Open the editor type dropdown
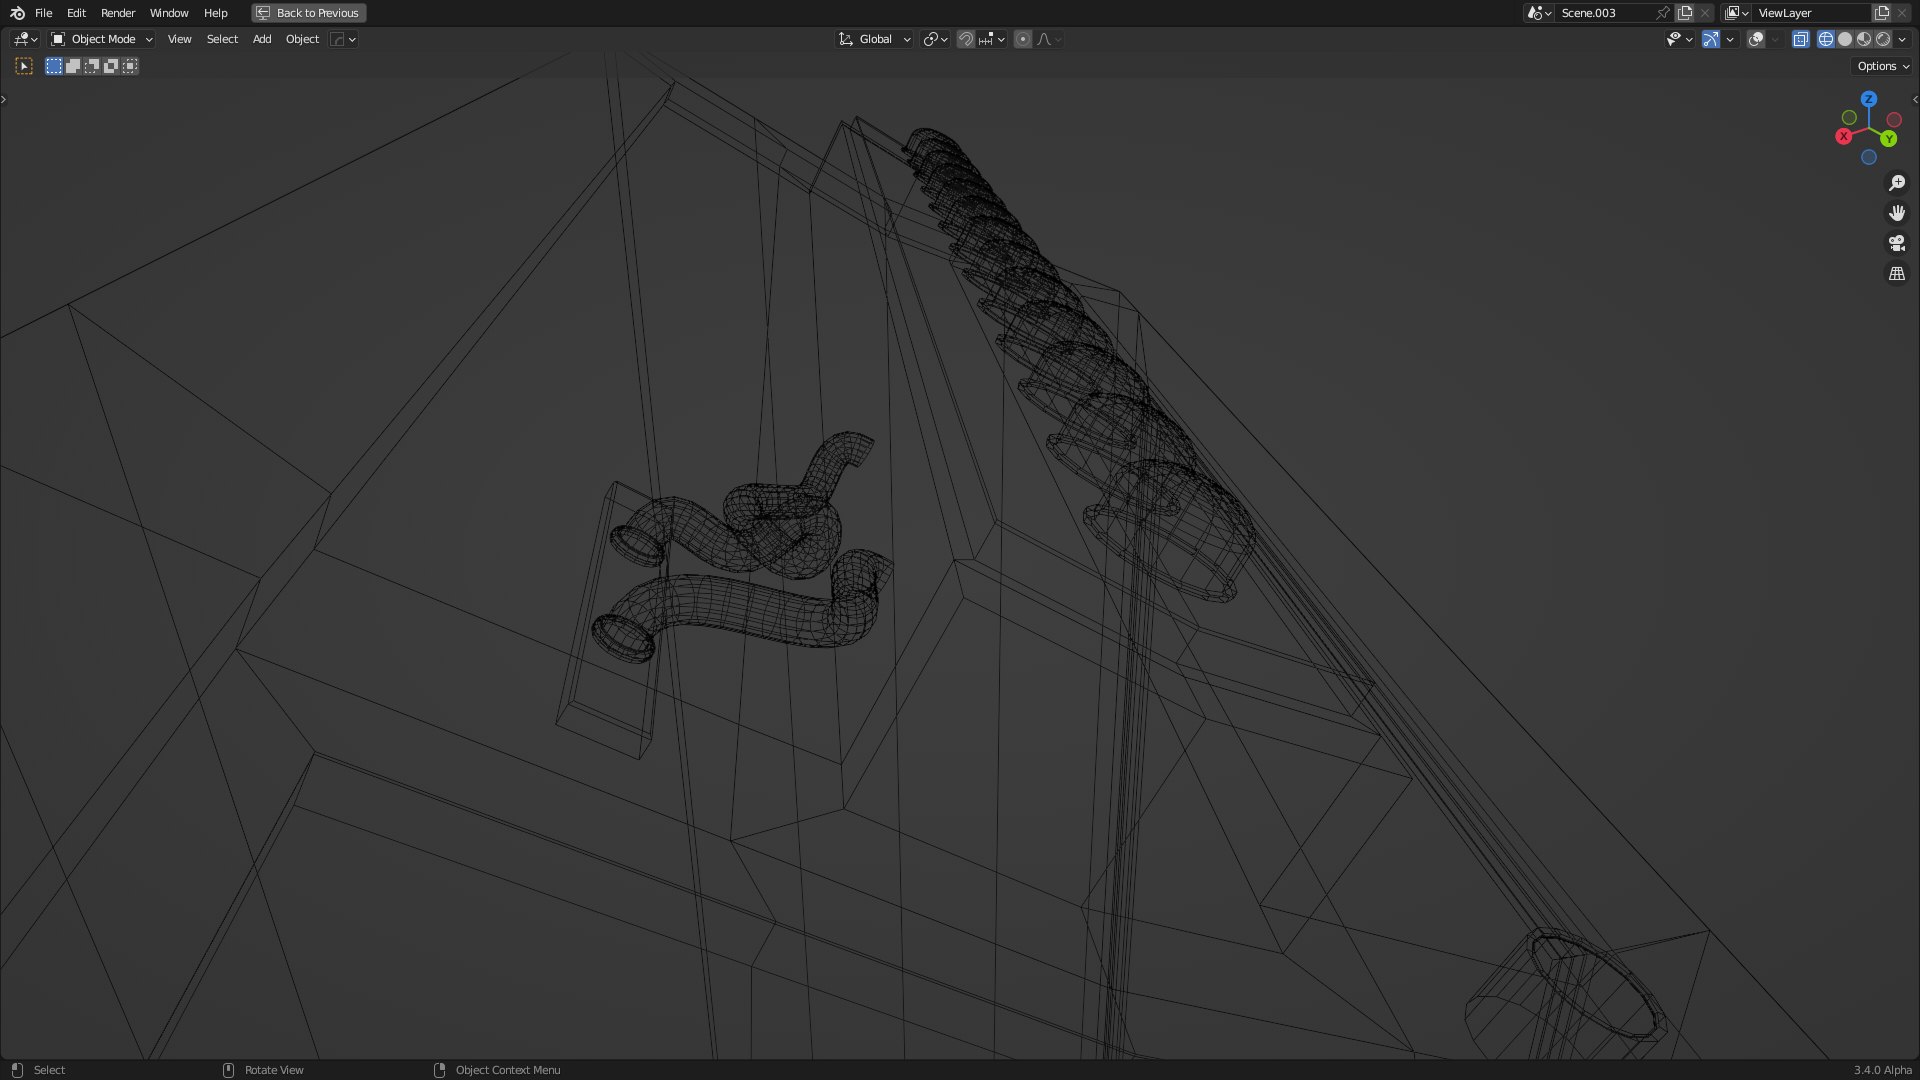This screenshot has height=1080, width=1920. coord(25,39)
